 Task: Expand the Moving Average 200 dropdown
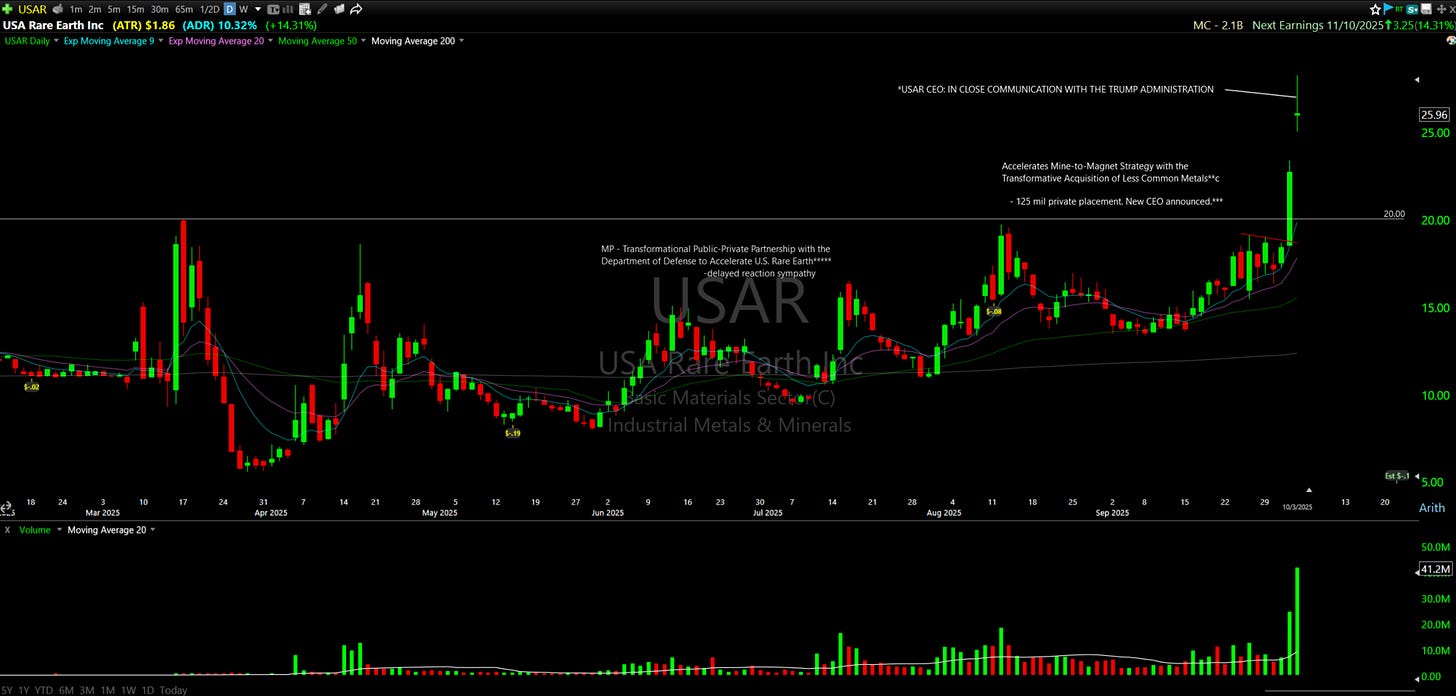[461, 41]
